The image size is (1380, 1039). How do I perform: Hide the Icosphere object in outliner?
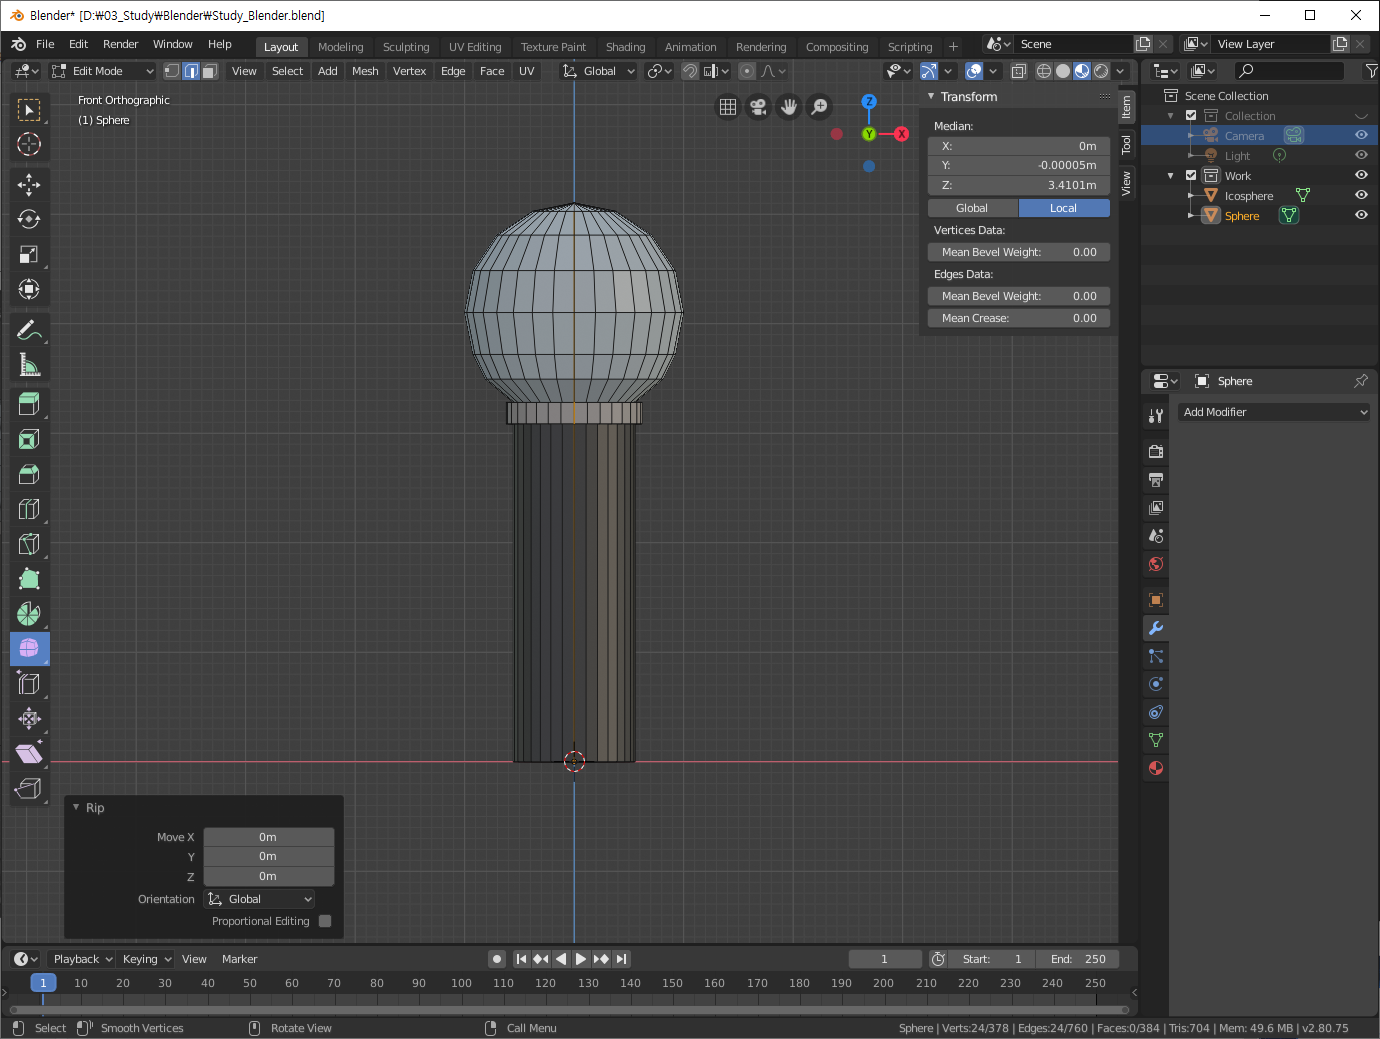[x=1361, y=196]
